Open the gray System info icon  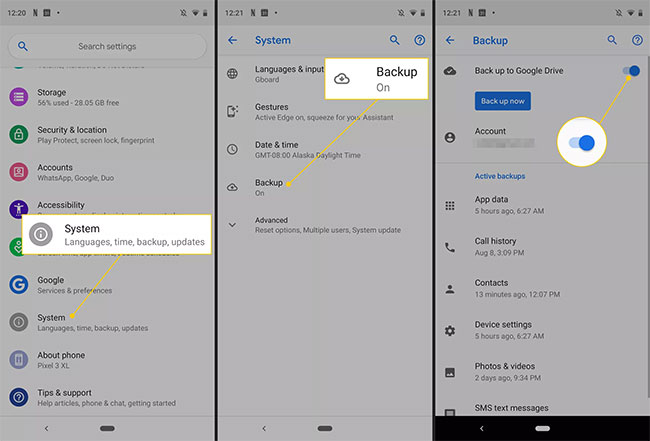click(19, 322)
